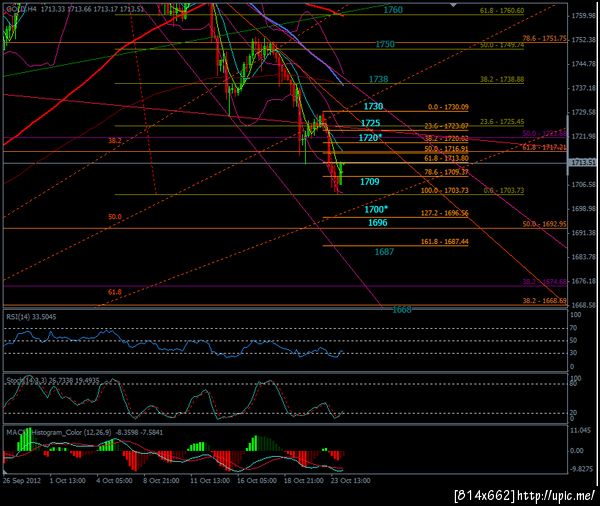Select the '38.2 - 1720.02' Fibonacci label

(447, 139)
